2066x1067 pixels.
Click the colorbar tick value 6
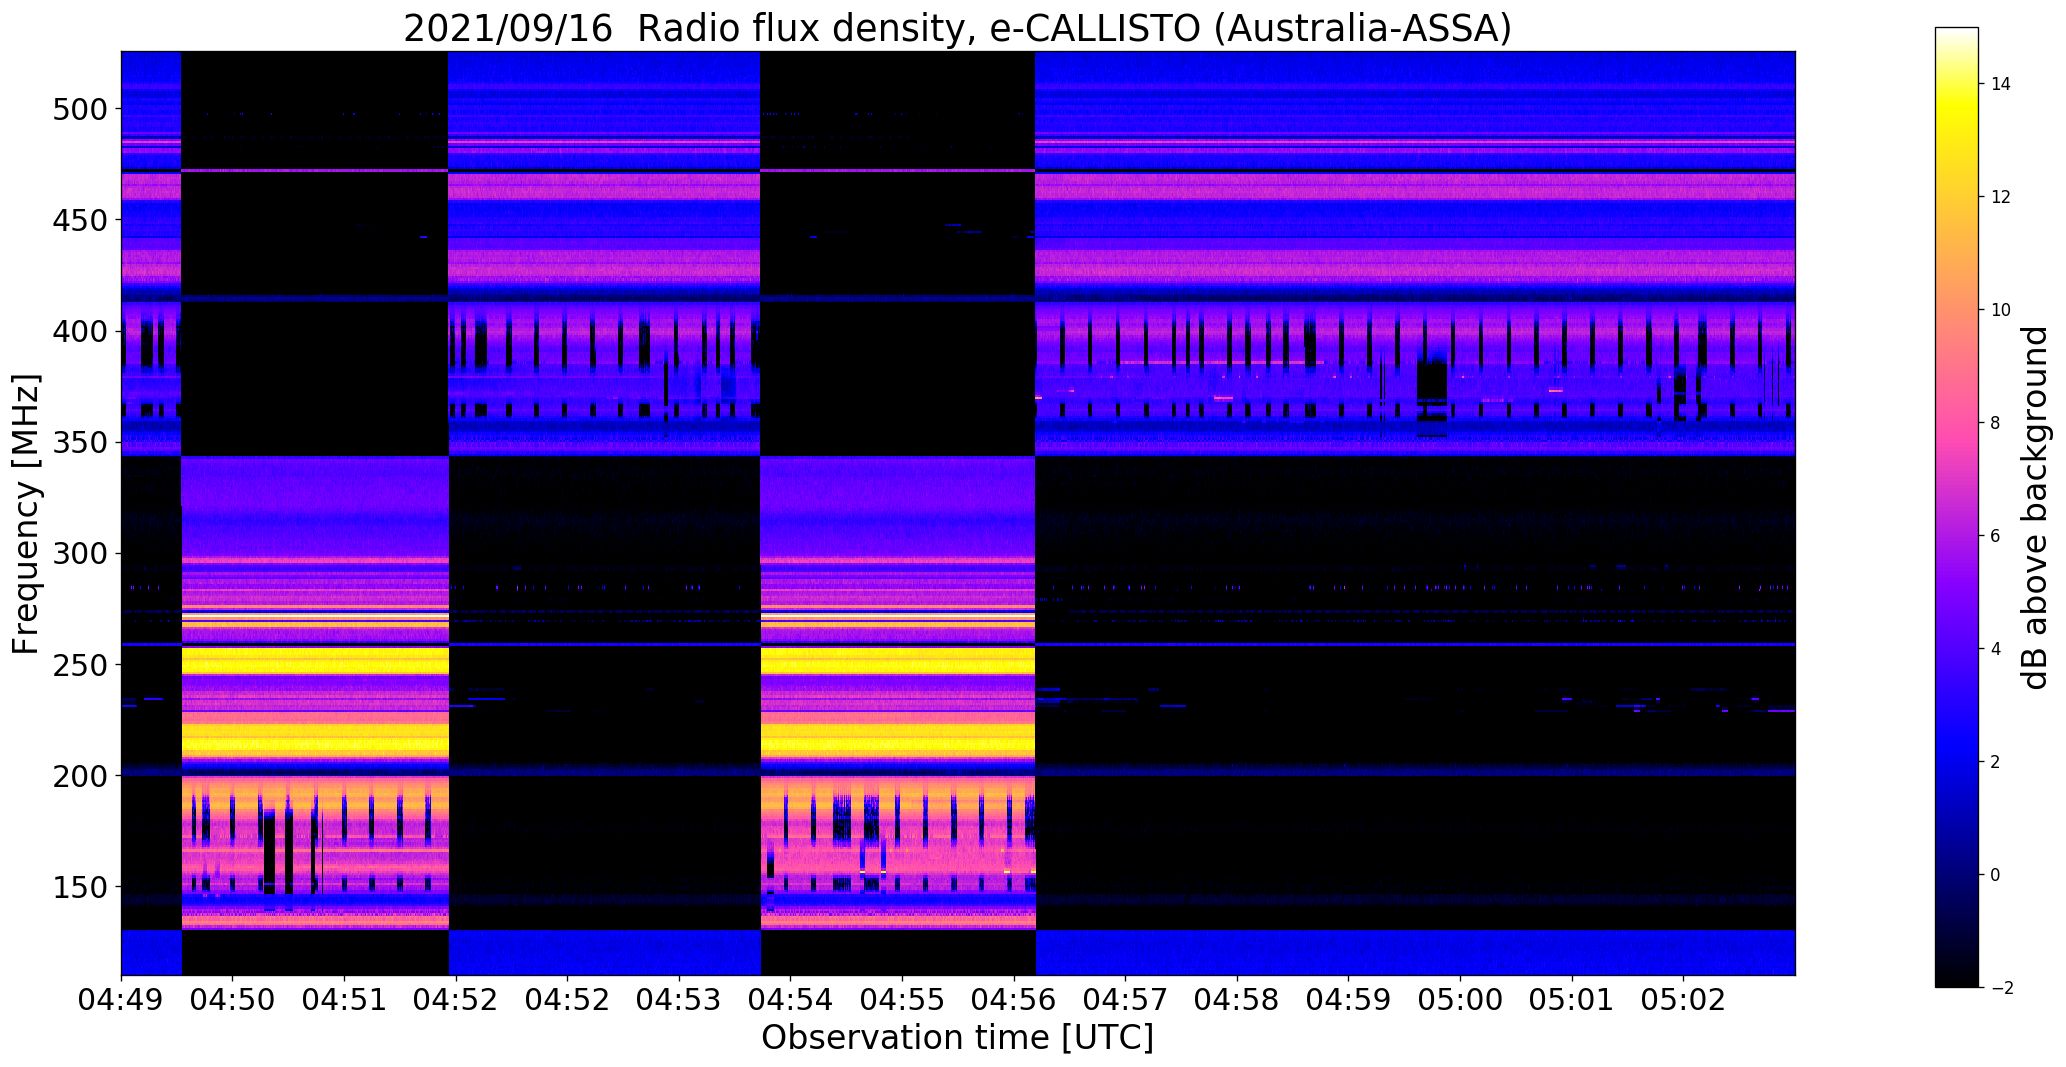1996,536
